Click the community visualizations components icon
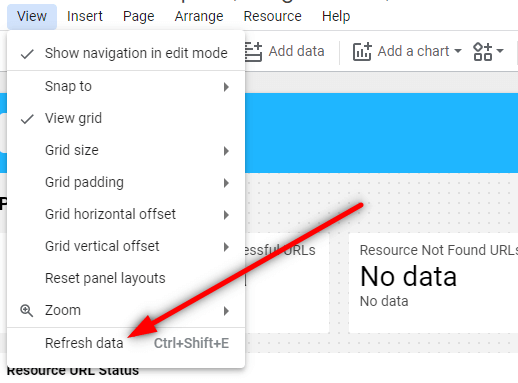This screenshot has height=383, width=518. [x=482, y=52]
